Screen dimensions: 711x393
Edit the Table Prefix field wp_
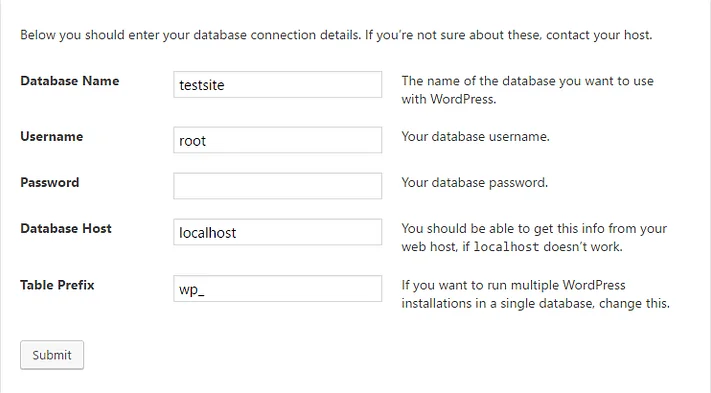point(278,289)
